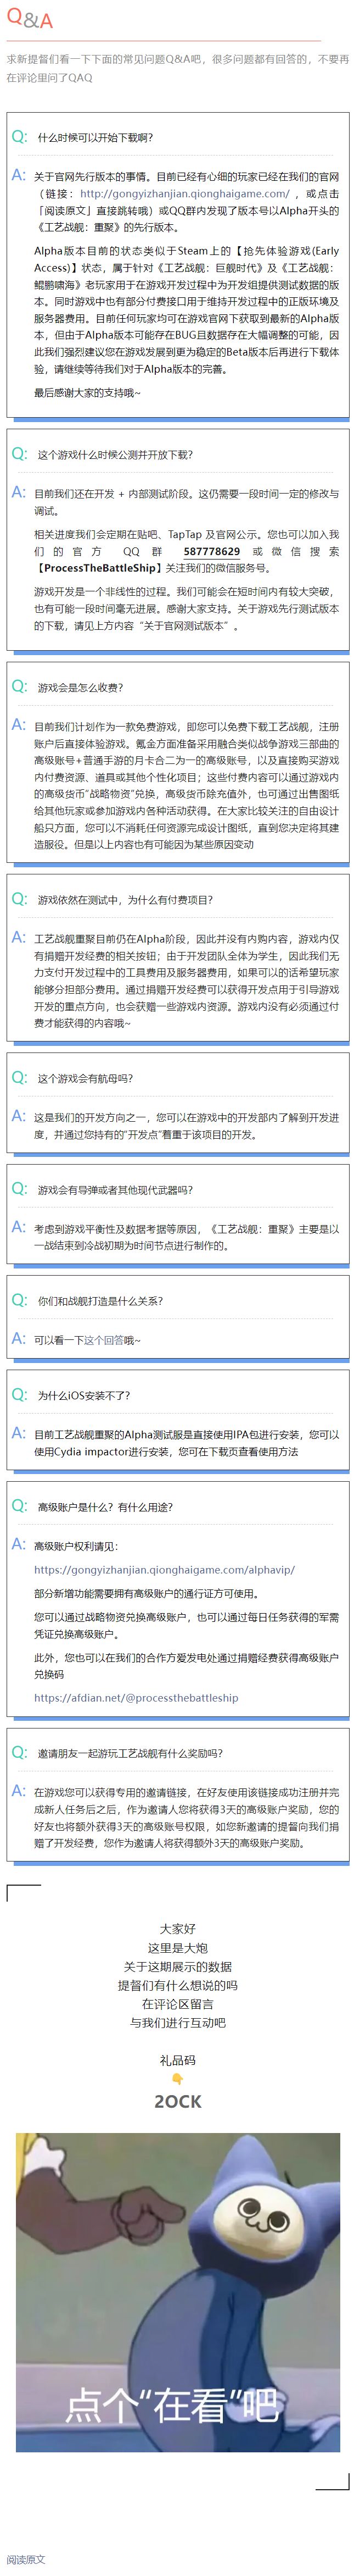This screenshot has width=354, height=2576.
Task: Open the gongyizhanjian.qionghaigame.com official site link
Action: [184, 194]
